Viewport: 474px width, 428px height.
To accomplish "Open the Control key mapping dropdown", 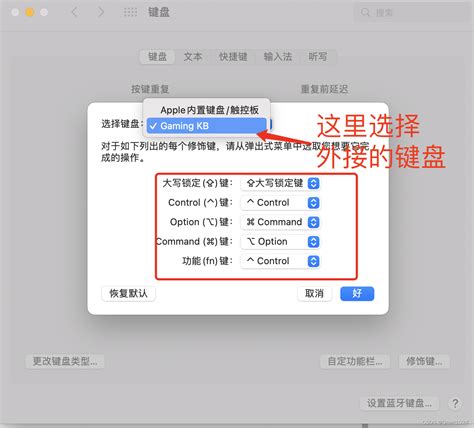I will pos(280,203).
